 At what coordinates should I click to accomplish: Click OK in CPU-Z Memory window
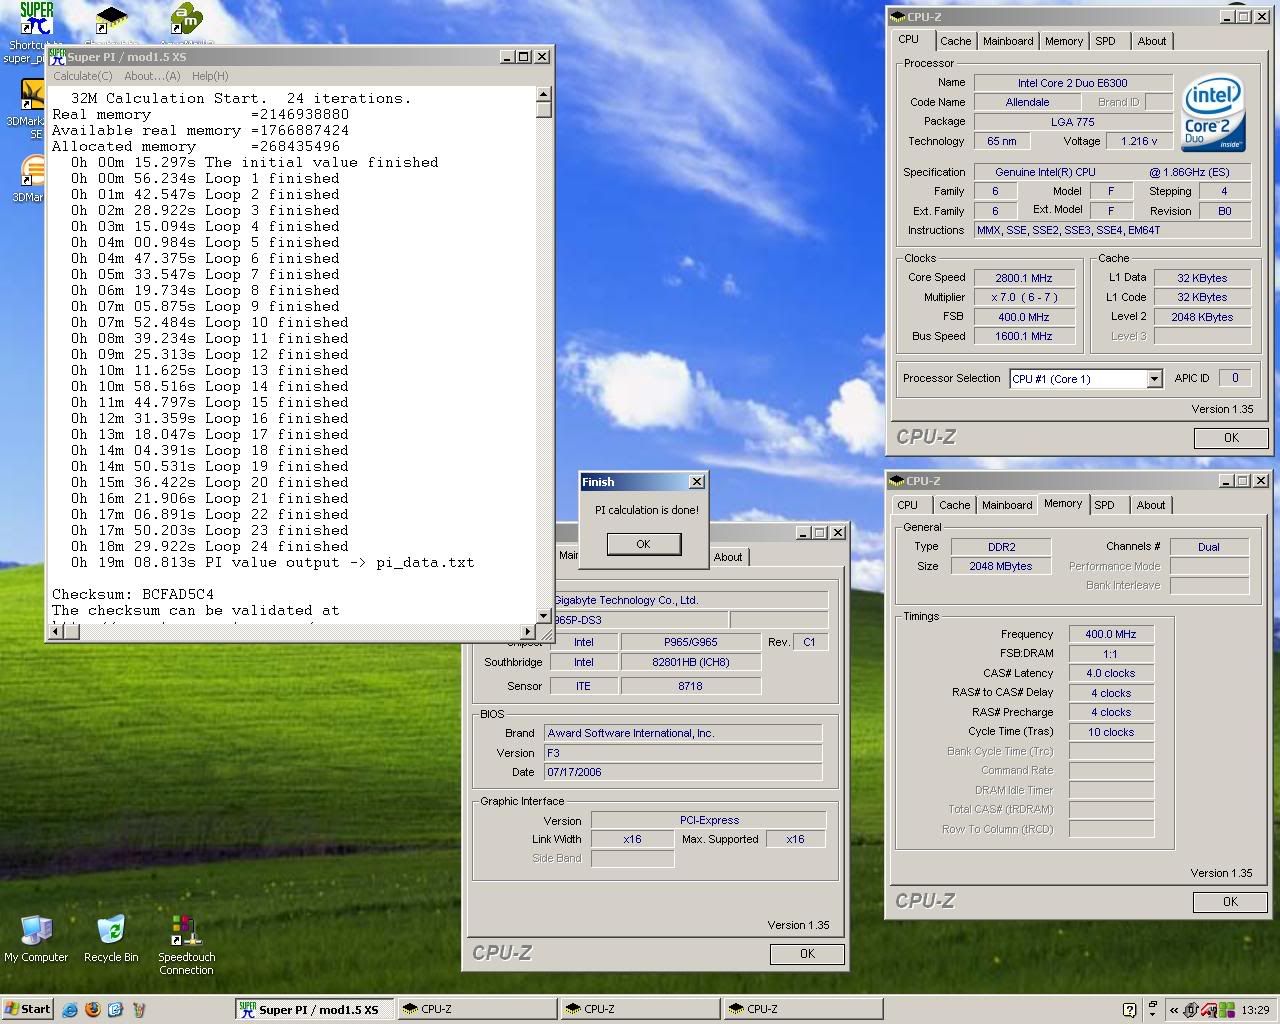[x=1230, y=902]
